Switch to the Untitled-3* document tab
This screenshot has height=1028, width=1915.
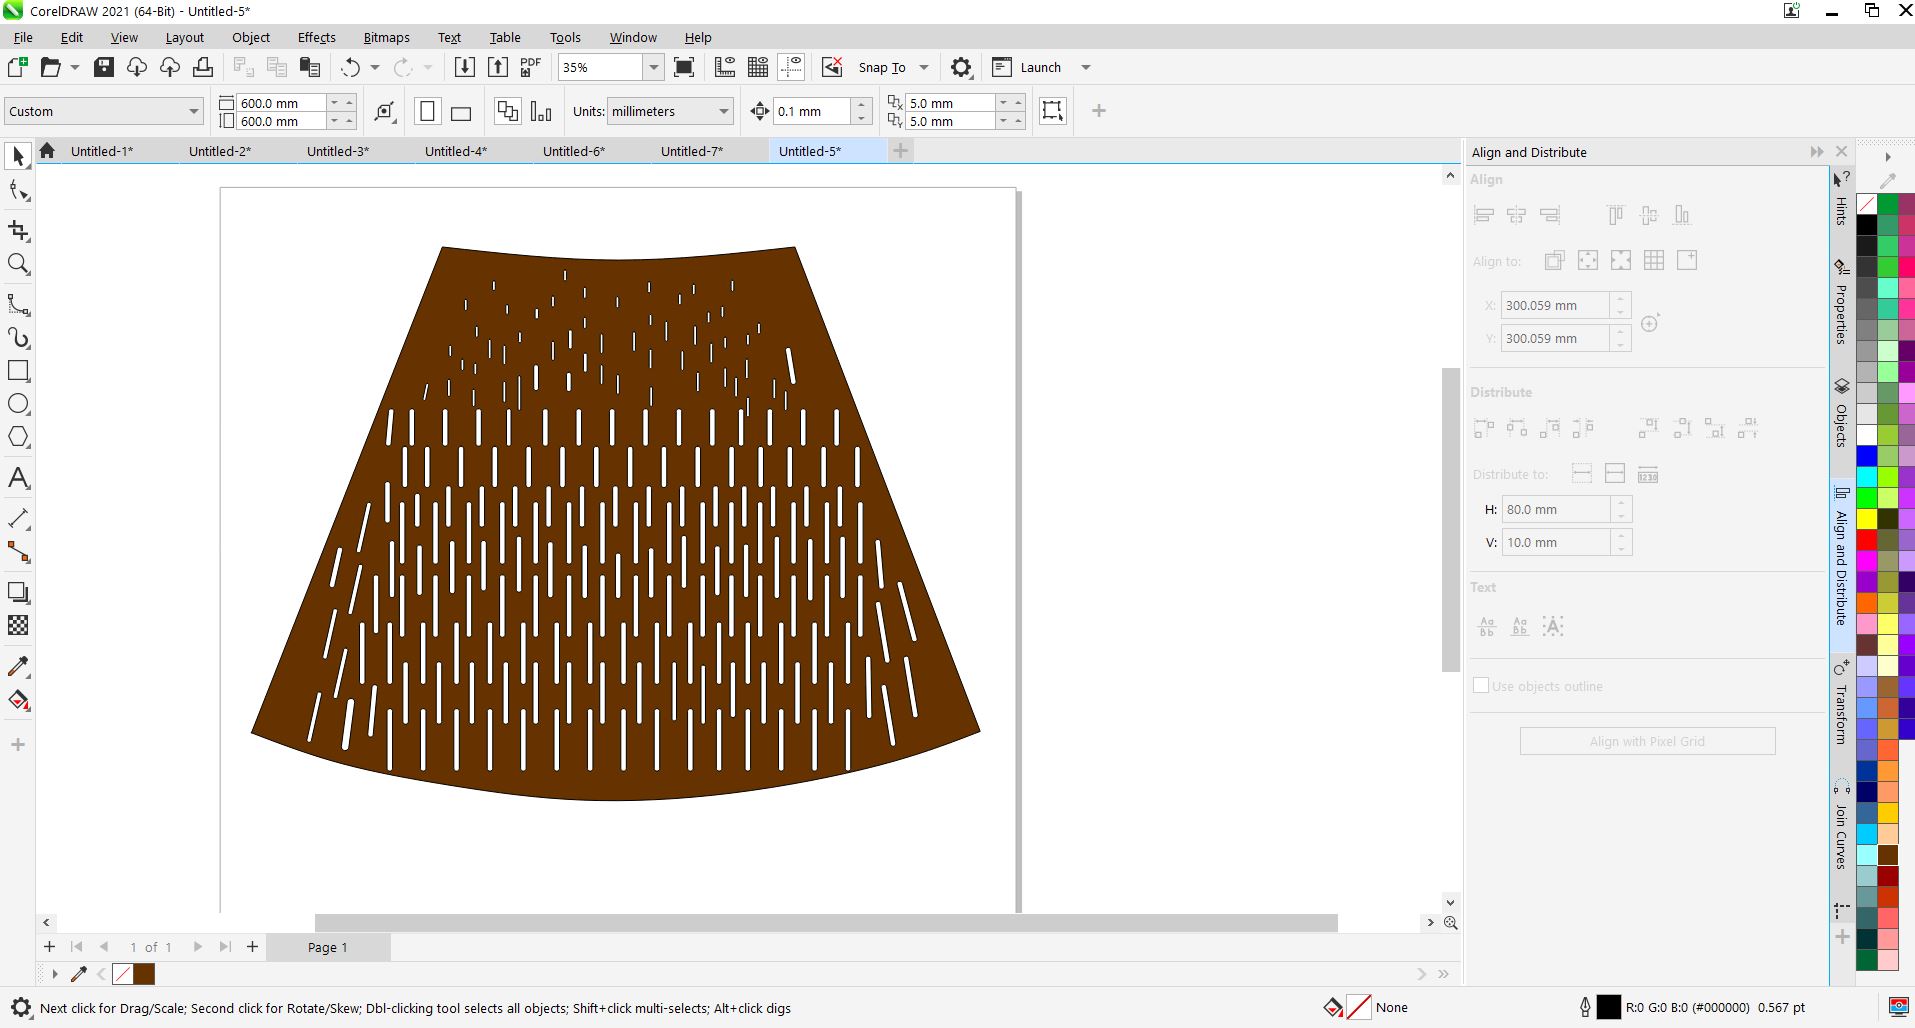[337, 151]
